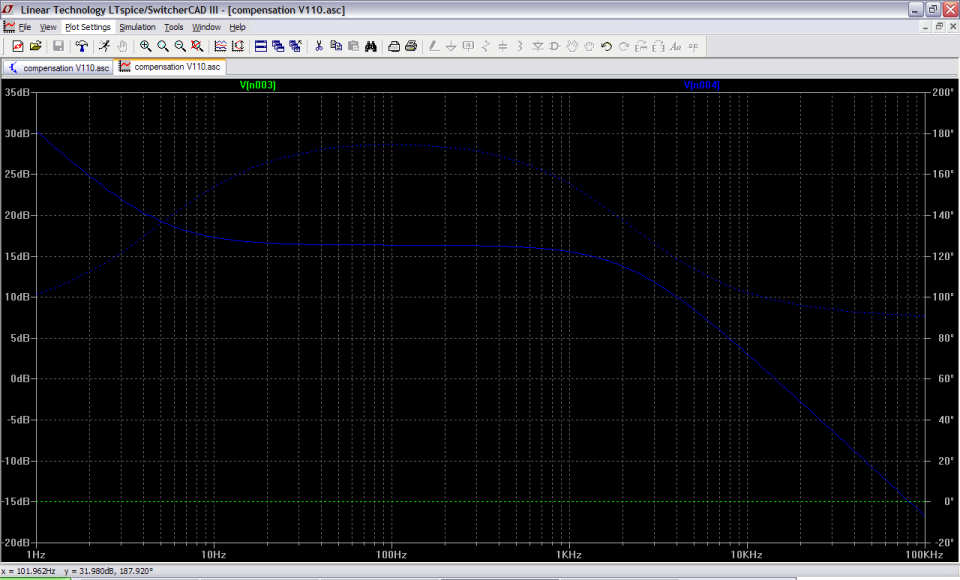Click the Close All Windows icon
960x580 pixels.
[x=295, y=46]
